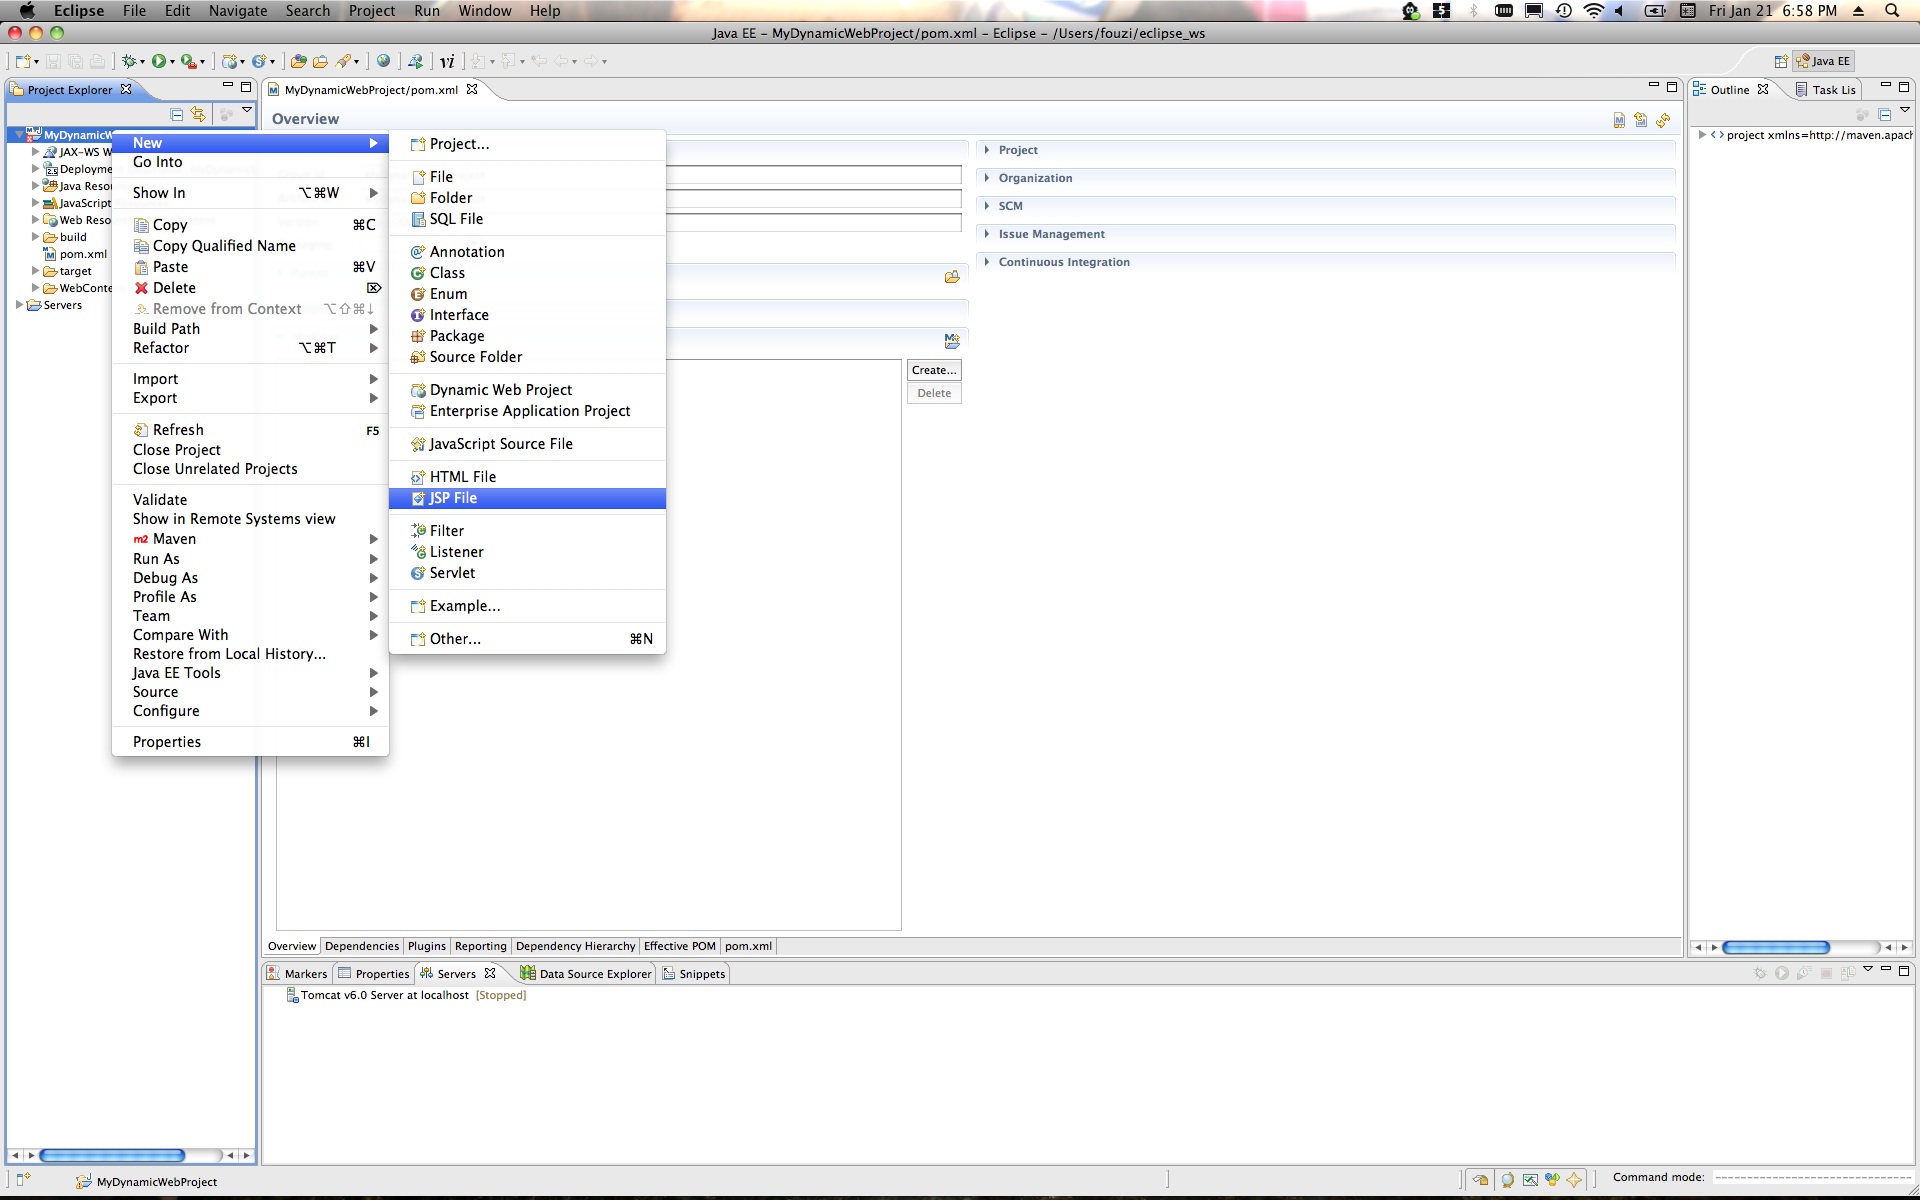The width and height of the screenshot is (1920, 1200).
Task: Click the status bar star icon
Action: pyautogui.click(x=1574, y=1180)
